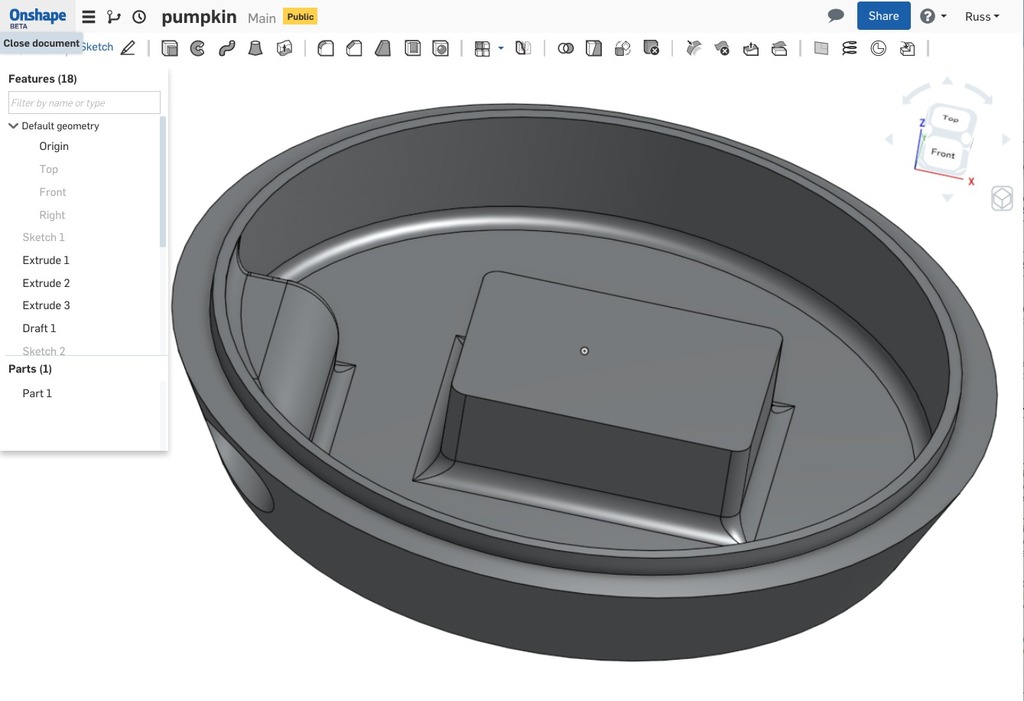Select the Boolean tool

[x=566, y=48]
